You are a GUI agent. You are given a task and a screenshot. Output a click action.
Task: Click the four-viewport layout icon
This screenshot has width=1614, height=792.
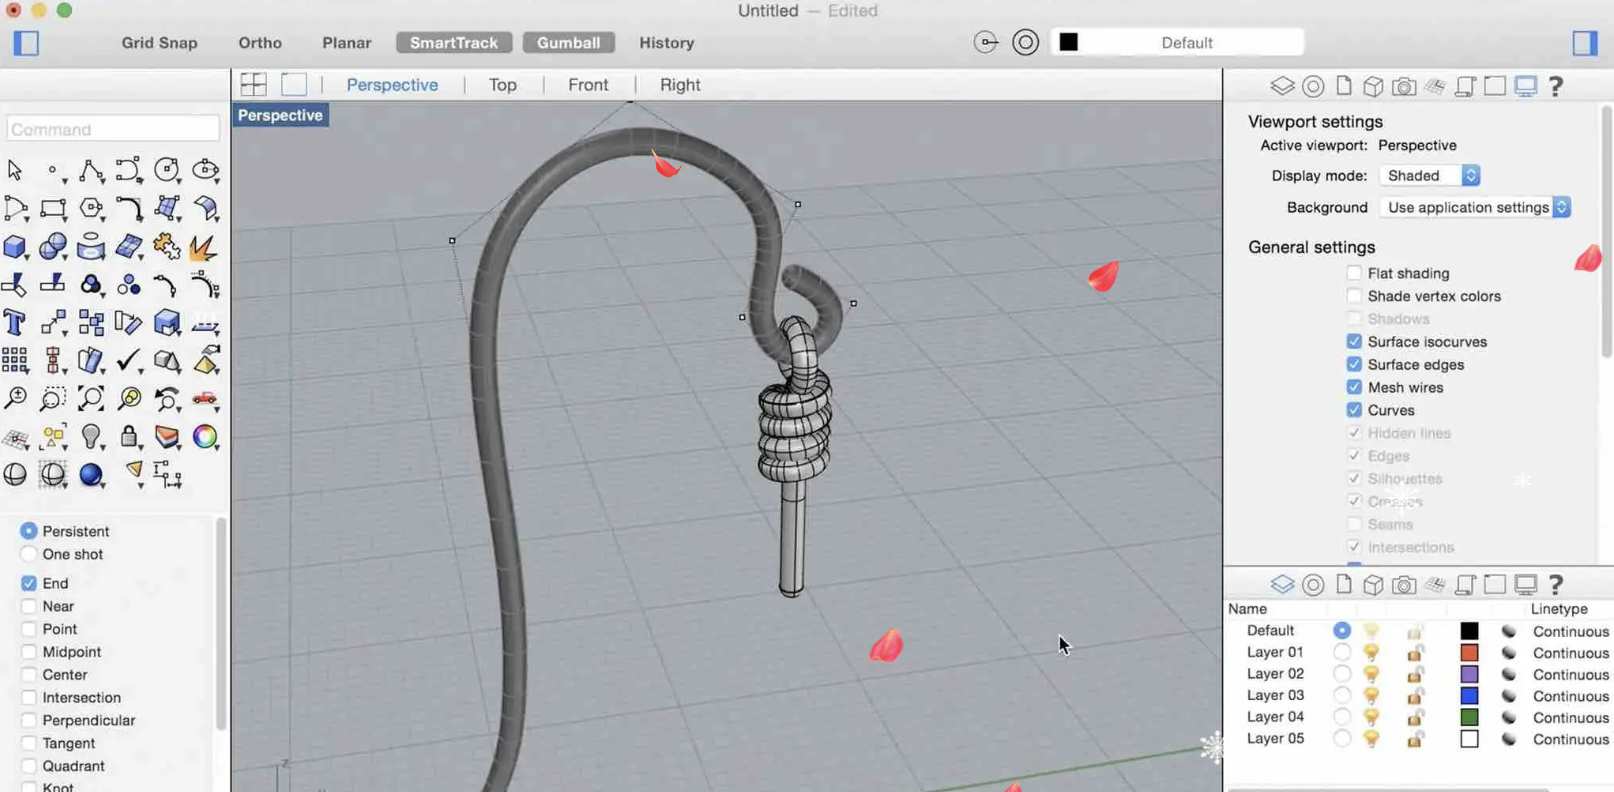(x=254, y=85)
